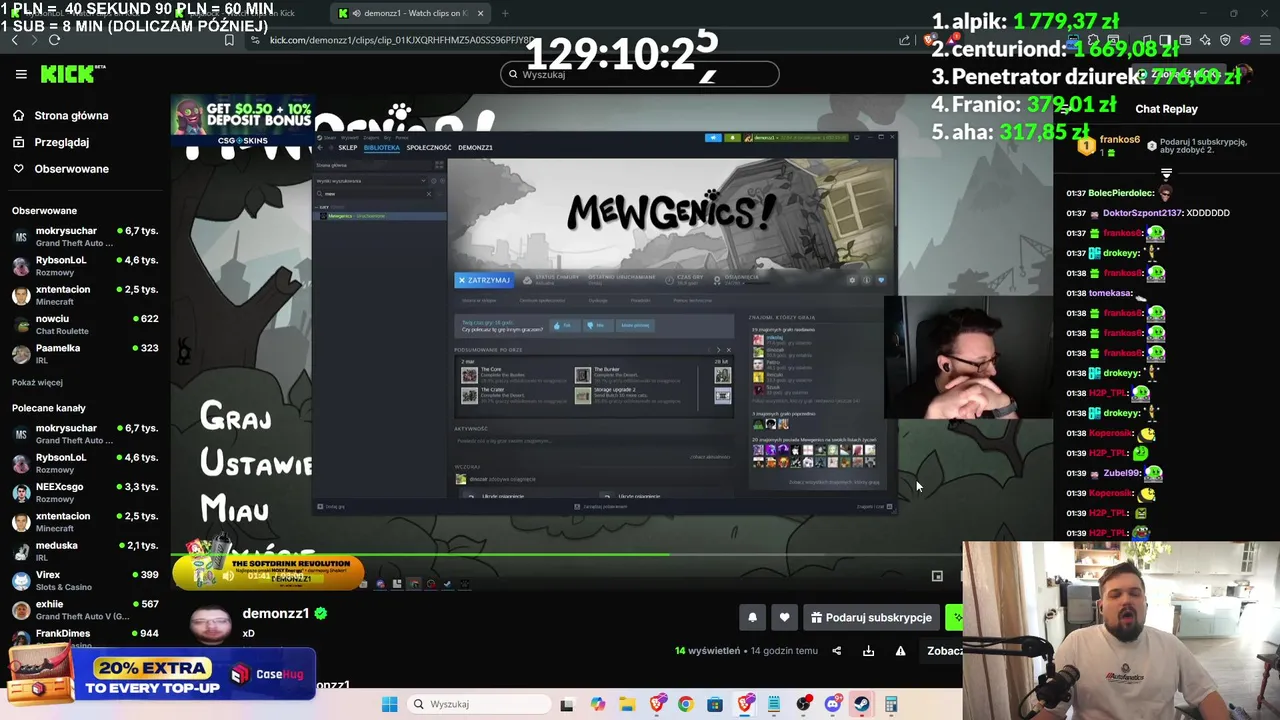Viewport: 1280px width, 720px height.
Task: Reload the browser page
Action: coord(54,40)
